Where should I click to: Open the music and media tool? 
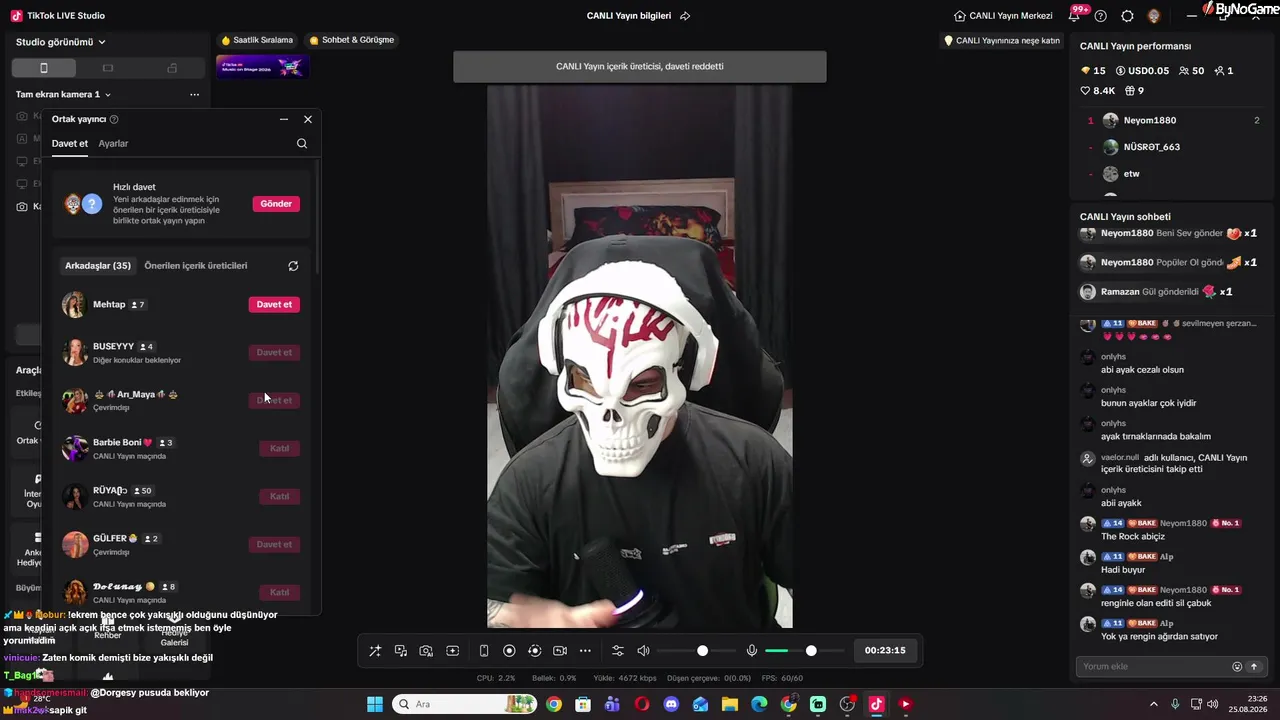point(401,651)
